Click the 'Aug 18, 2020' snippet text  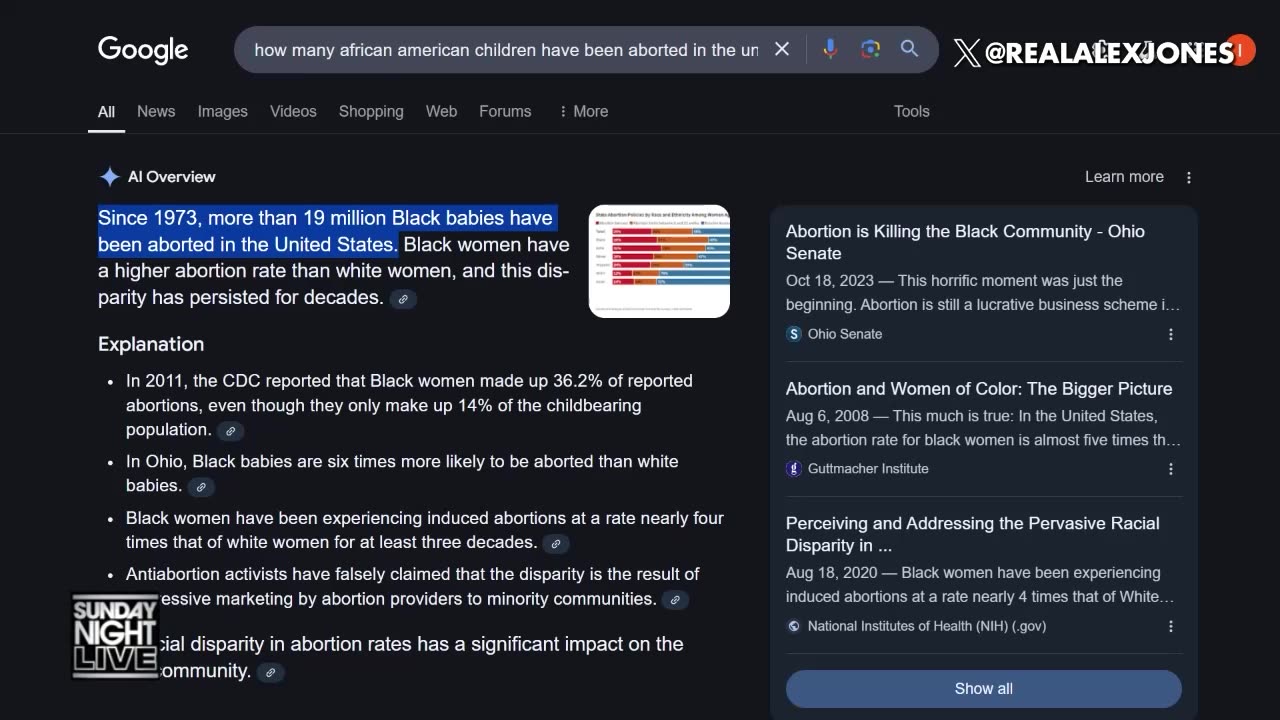click(980, 585)
